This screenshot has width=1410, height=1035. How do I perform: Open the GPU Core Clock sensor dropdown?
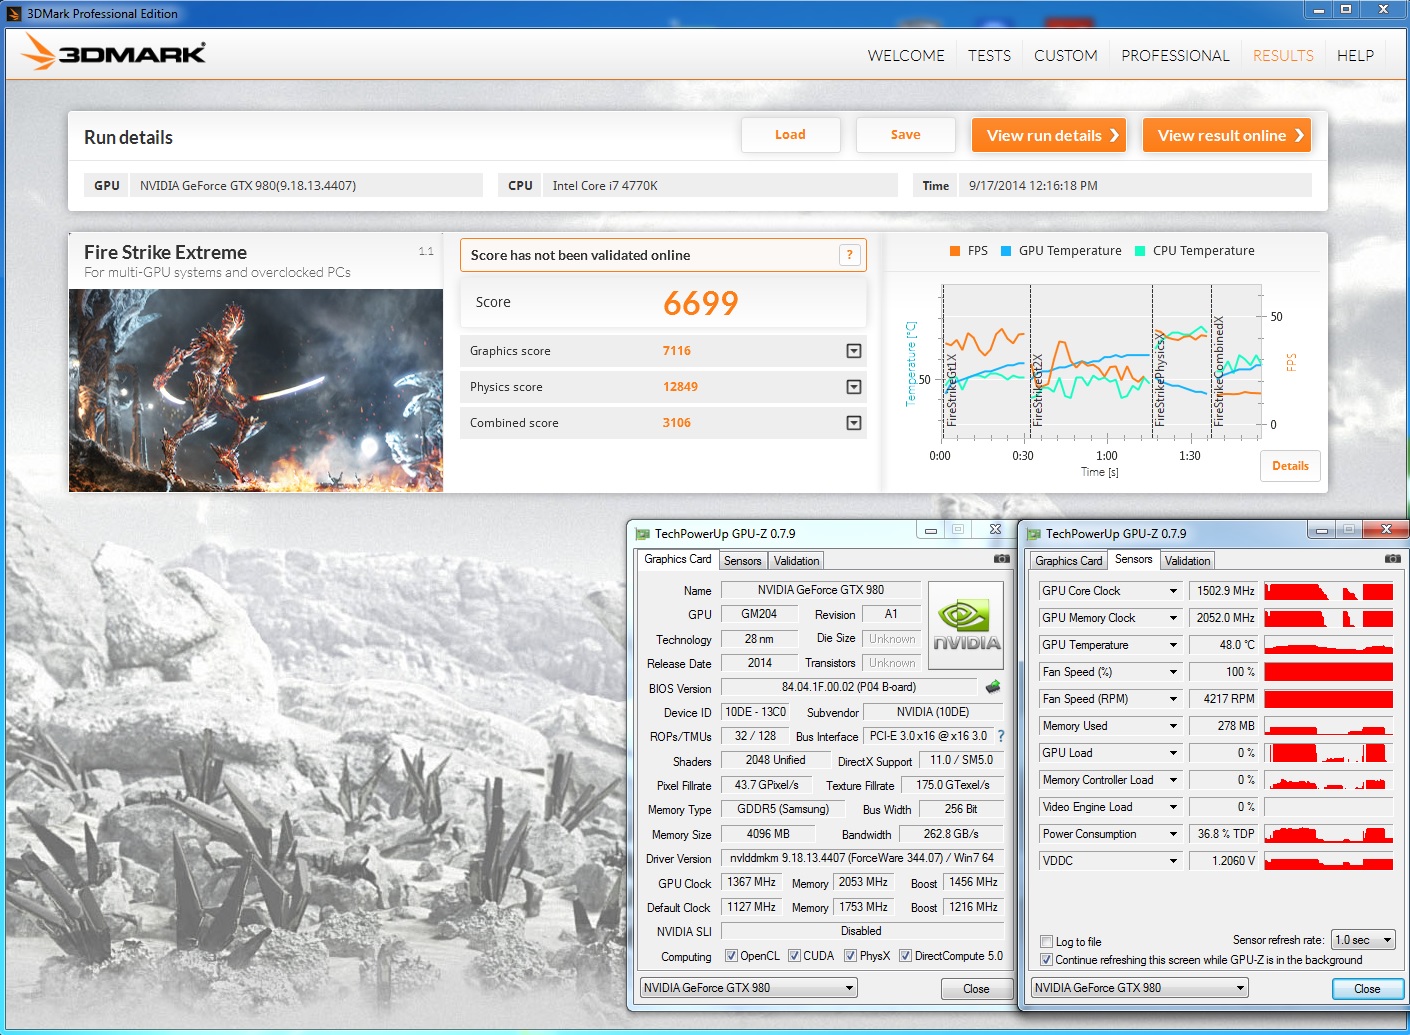coord(1173,591)
